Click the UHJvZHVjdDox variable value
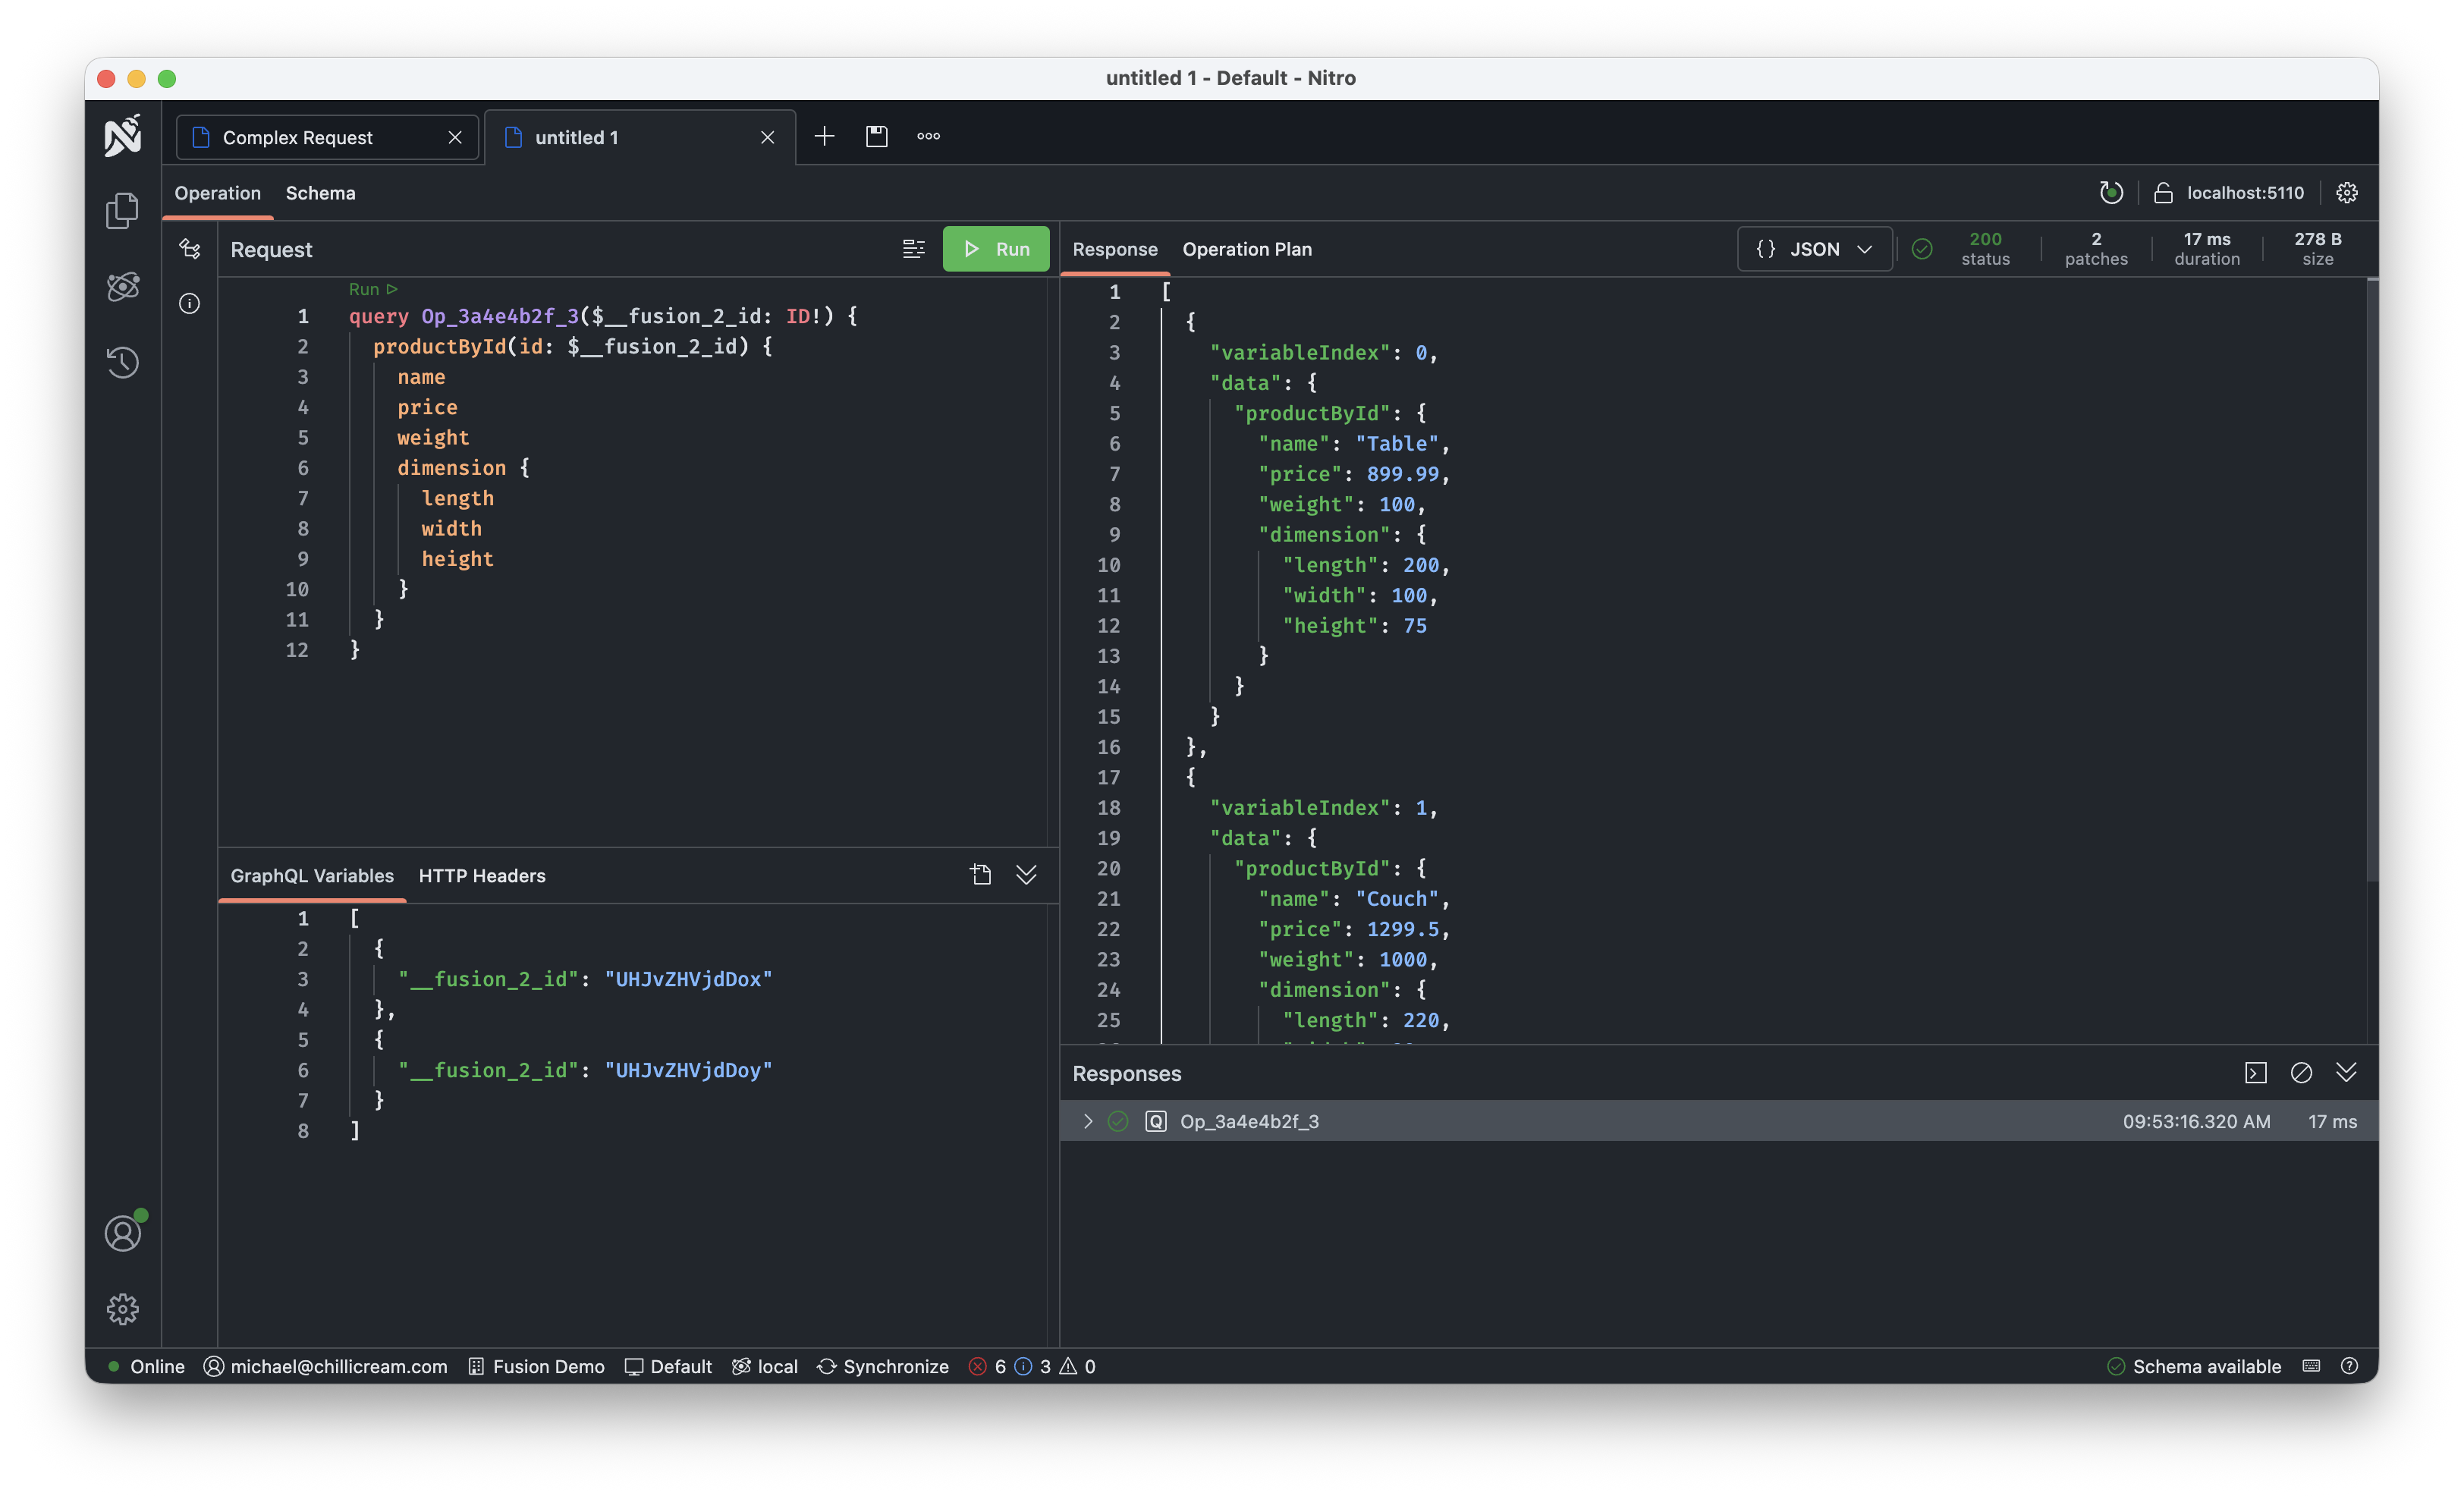 688,979
